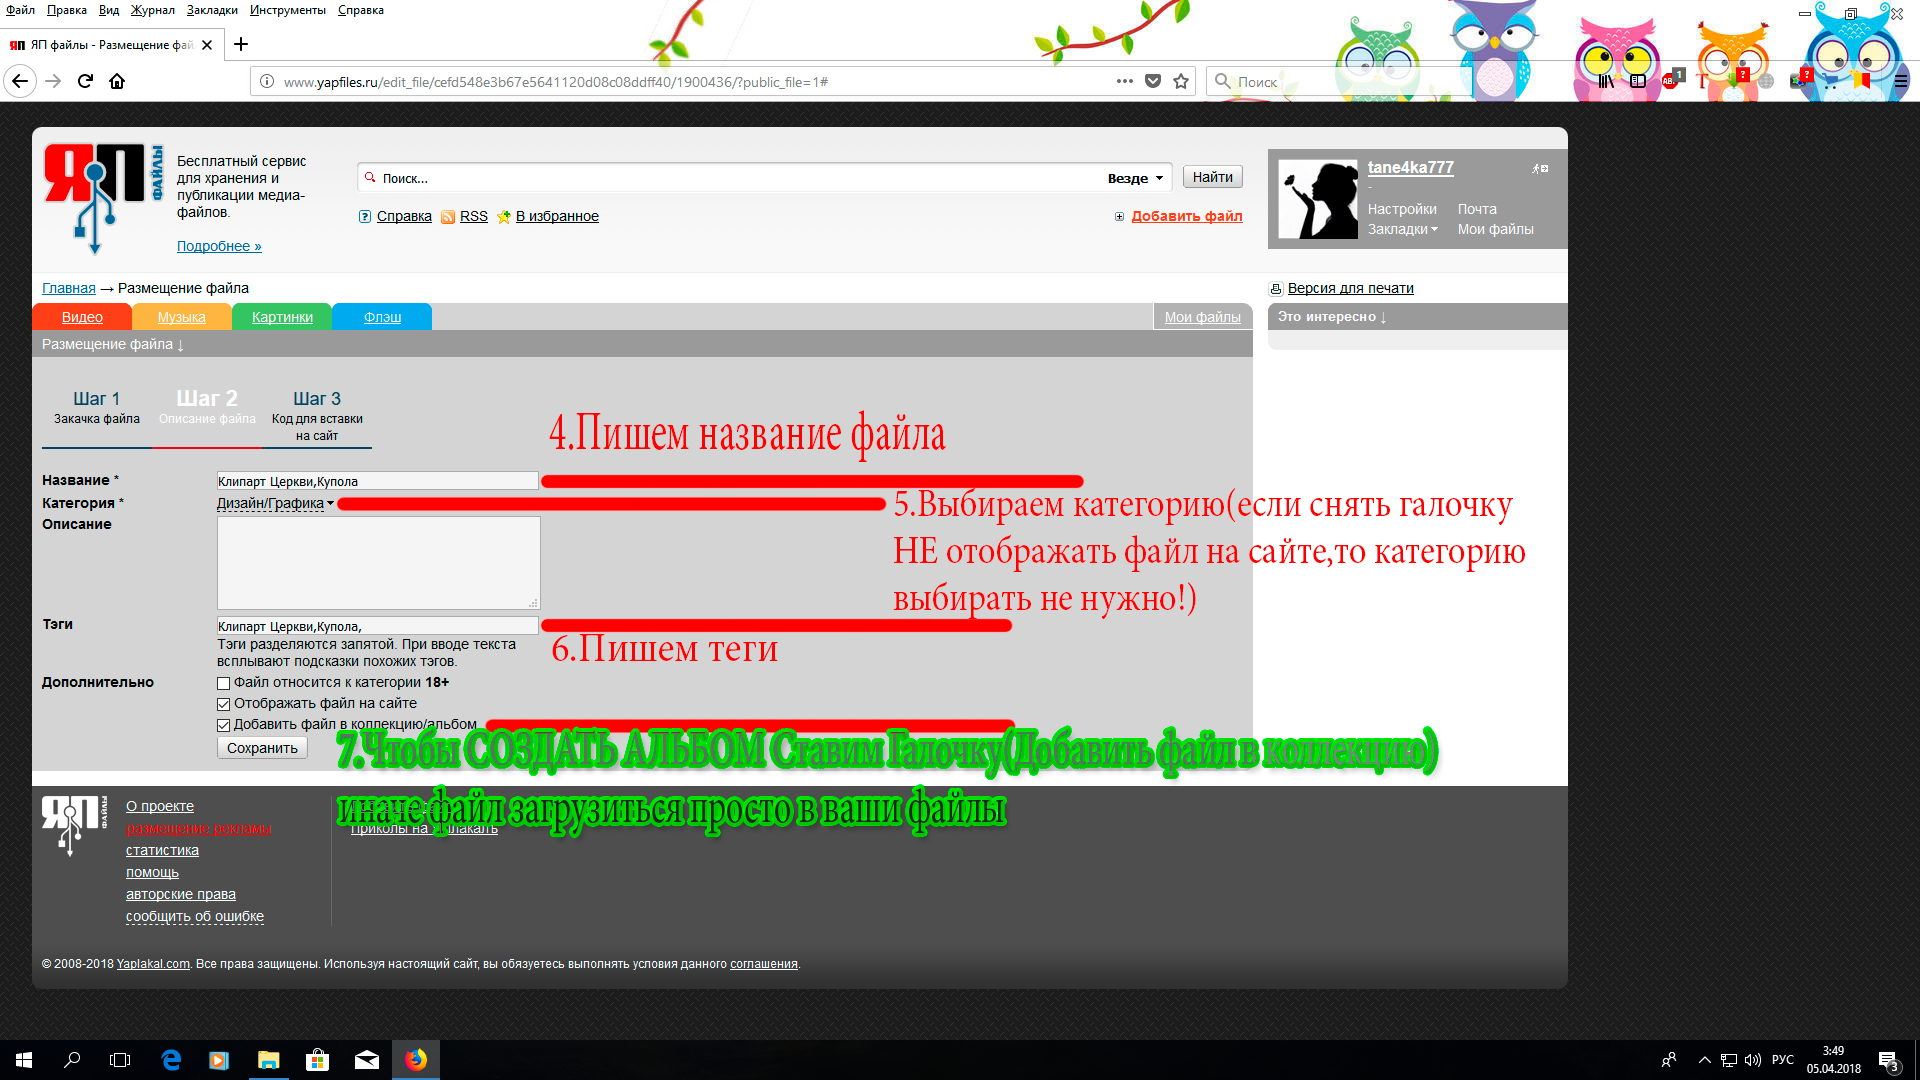Switch to the Музыка tab

pos(181,317)
